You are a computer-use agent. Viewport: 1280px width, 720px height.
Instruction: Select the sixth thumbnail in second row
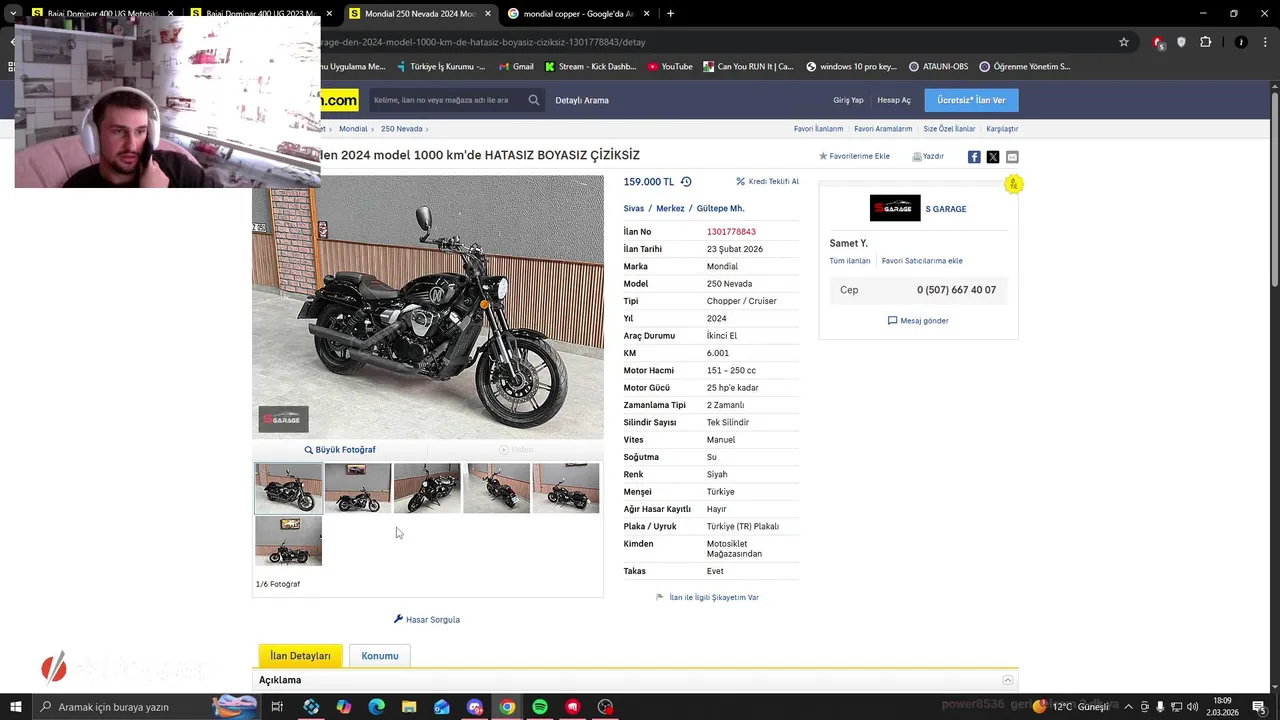[x=289, y=541]
